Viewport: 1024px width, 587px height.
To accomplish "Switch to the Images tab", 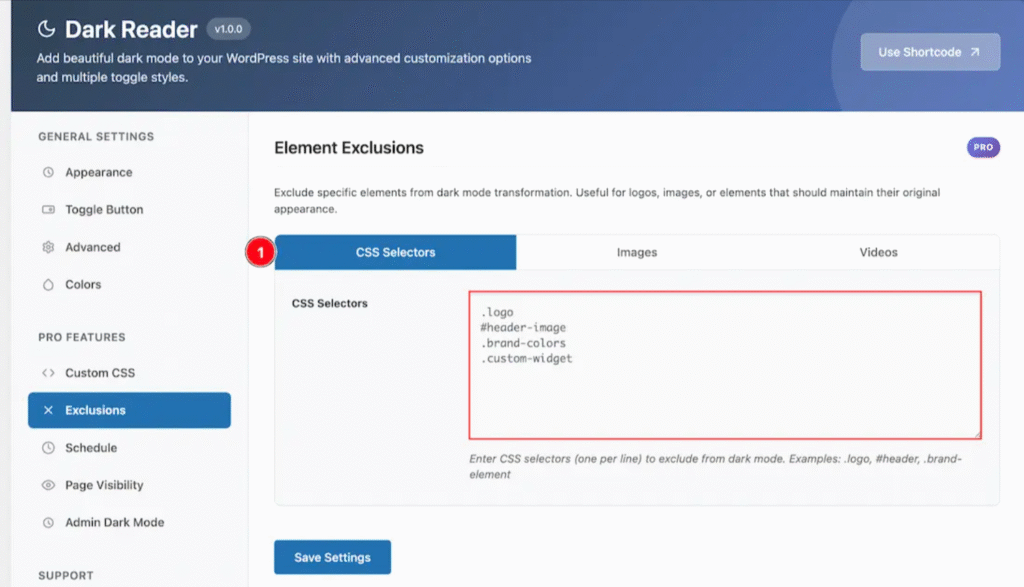I will point(637,252).
